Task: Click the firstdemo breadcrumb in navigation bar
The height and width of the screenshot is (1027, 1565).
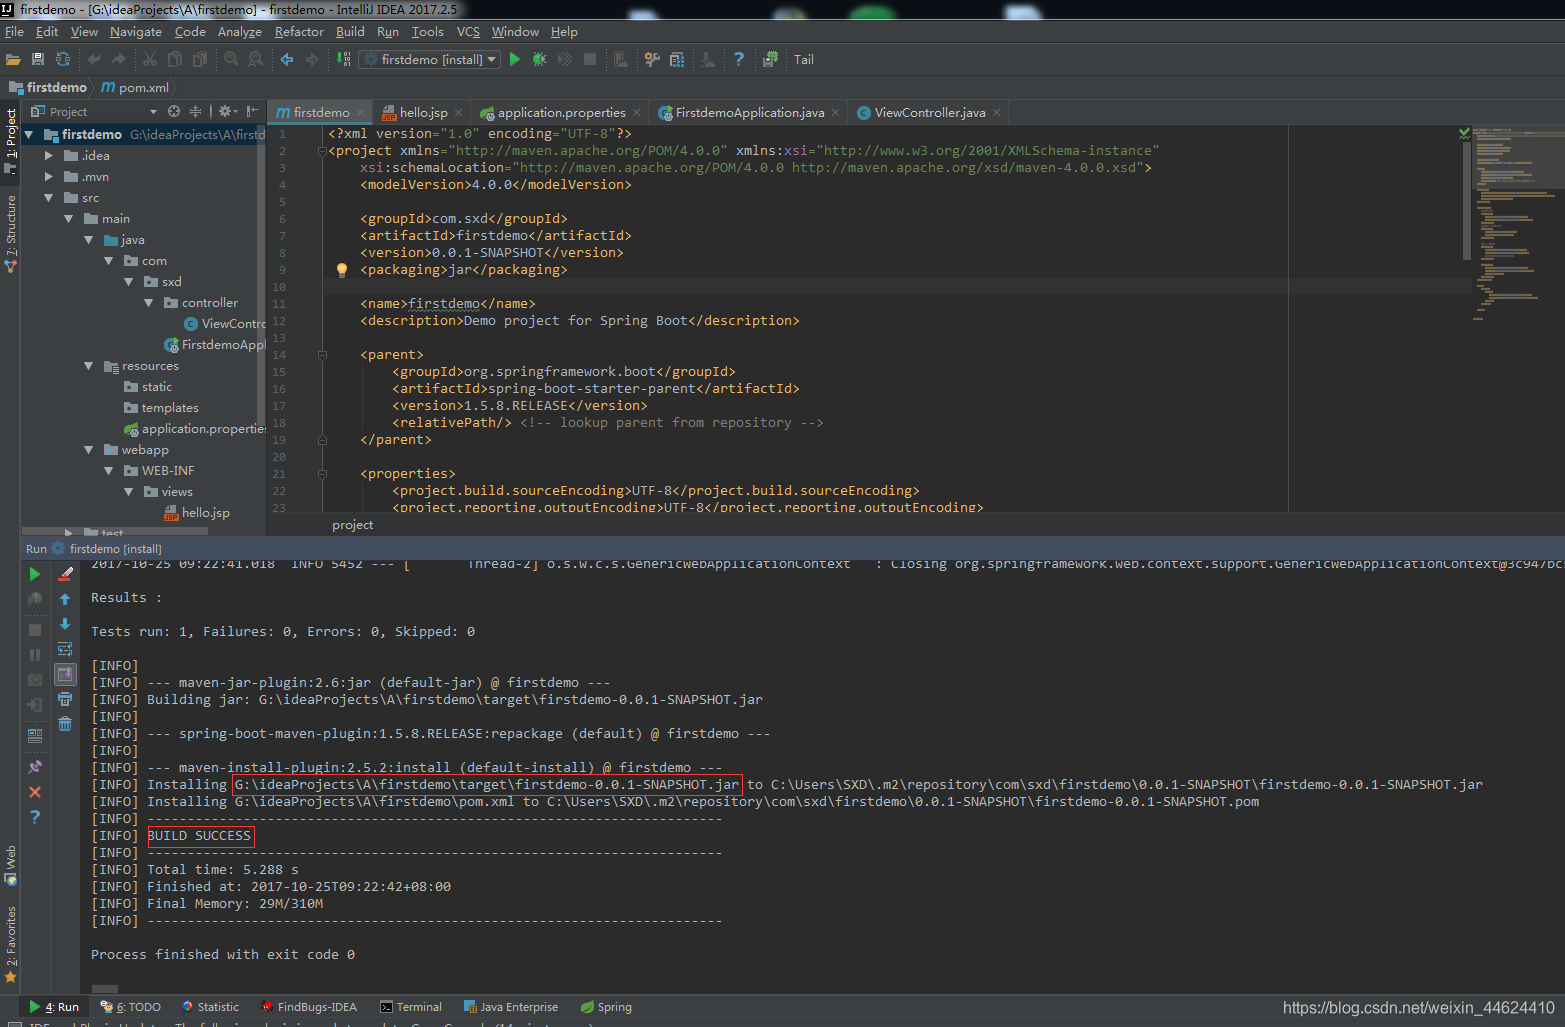Action: pyautogui.click(x=48, y=87)
